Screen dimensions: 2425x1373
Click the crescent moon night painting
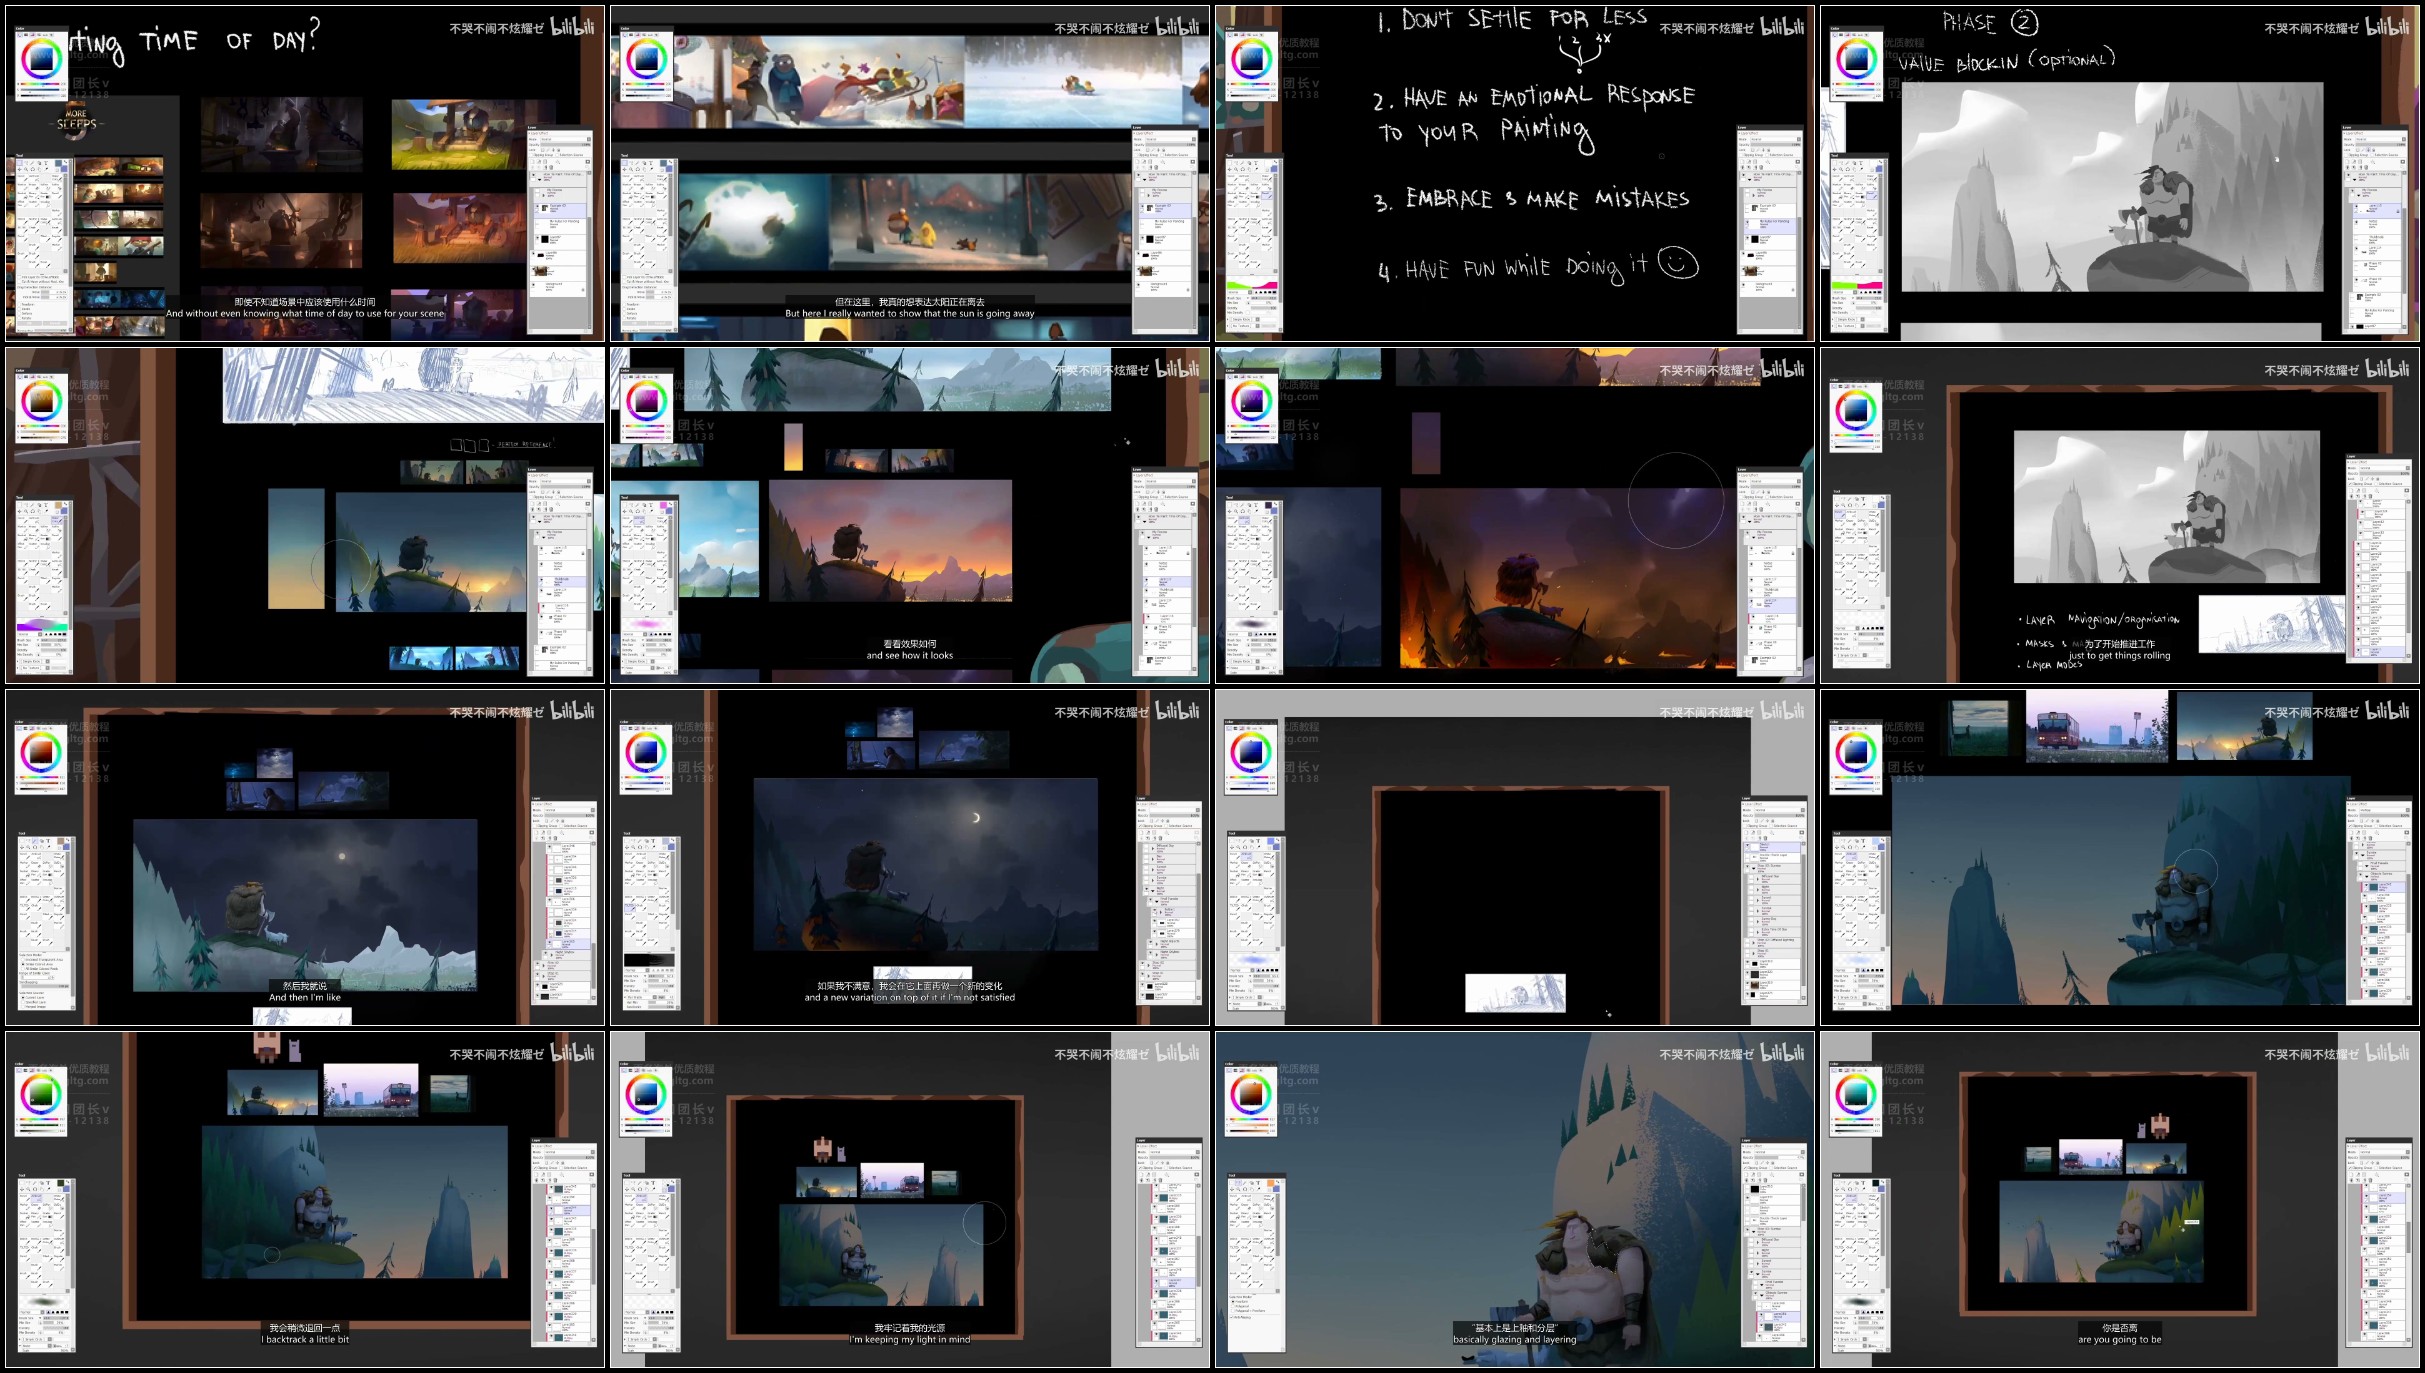(925, 864)
